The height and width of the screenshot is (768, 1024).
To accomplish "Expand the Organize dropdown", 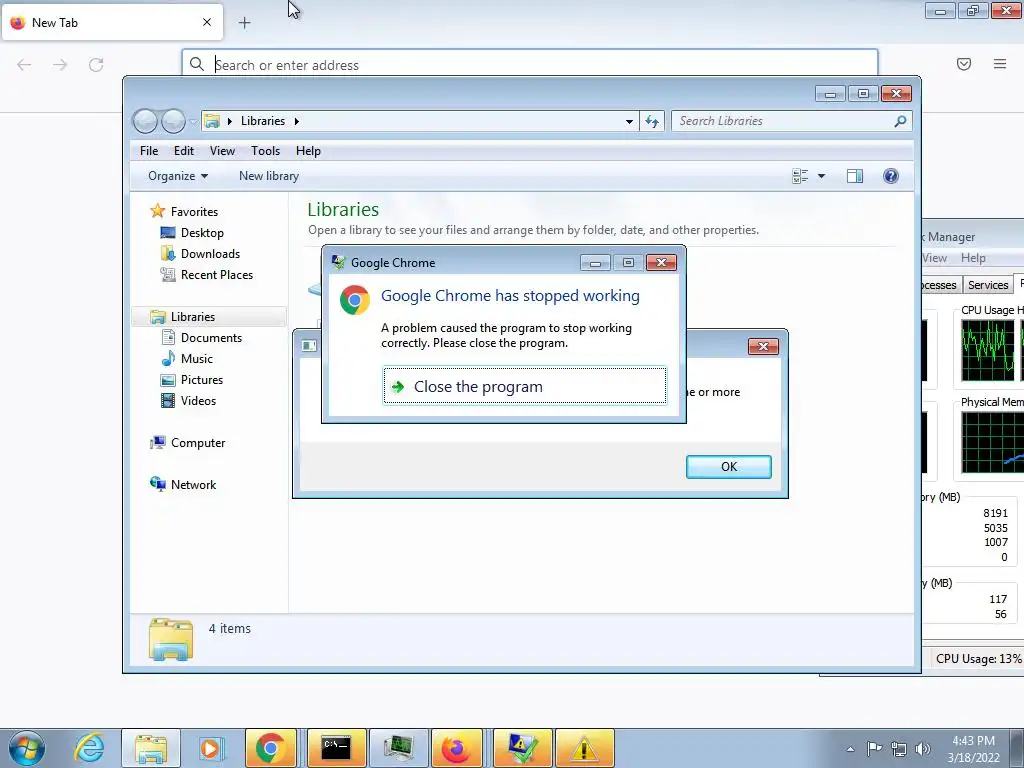I will [178, 176].
